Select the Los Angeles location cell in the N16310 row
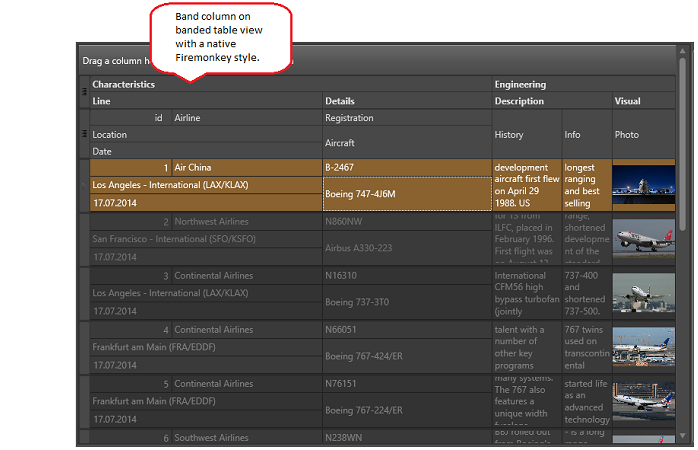Image resolution: width=698 pixels, height=450 pixels. (206, 293)
